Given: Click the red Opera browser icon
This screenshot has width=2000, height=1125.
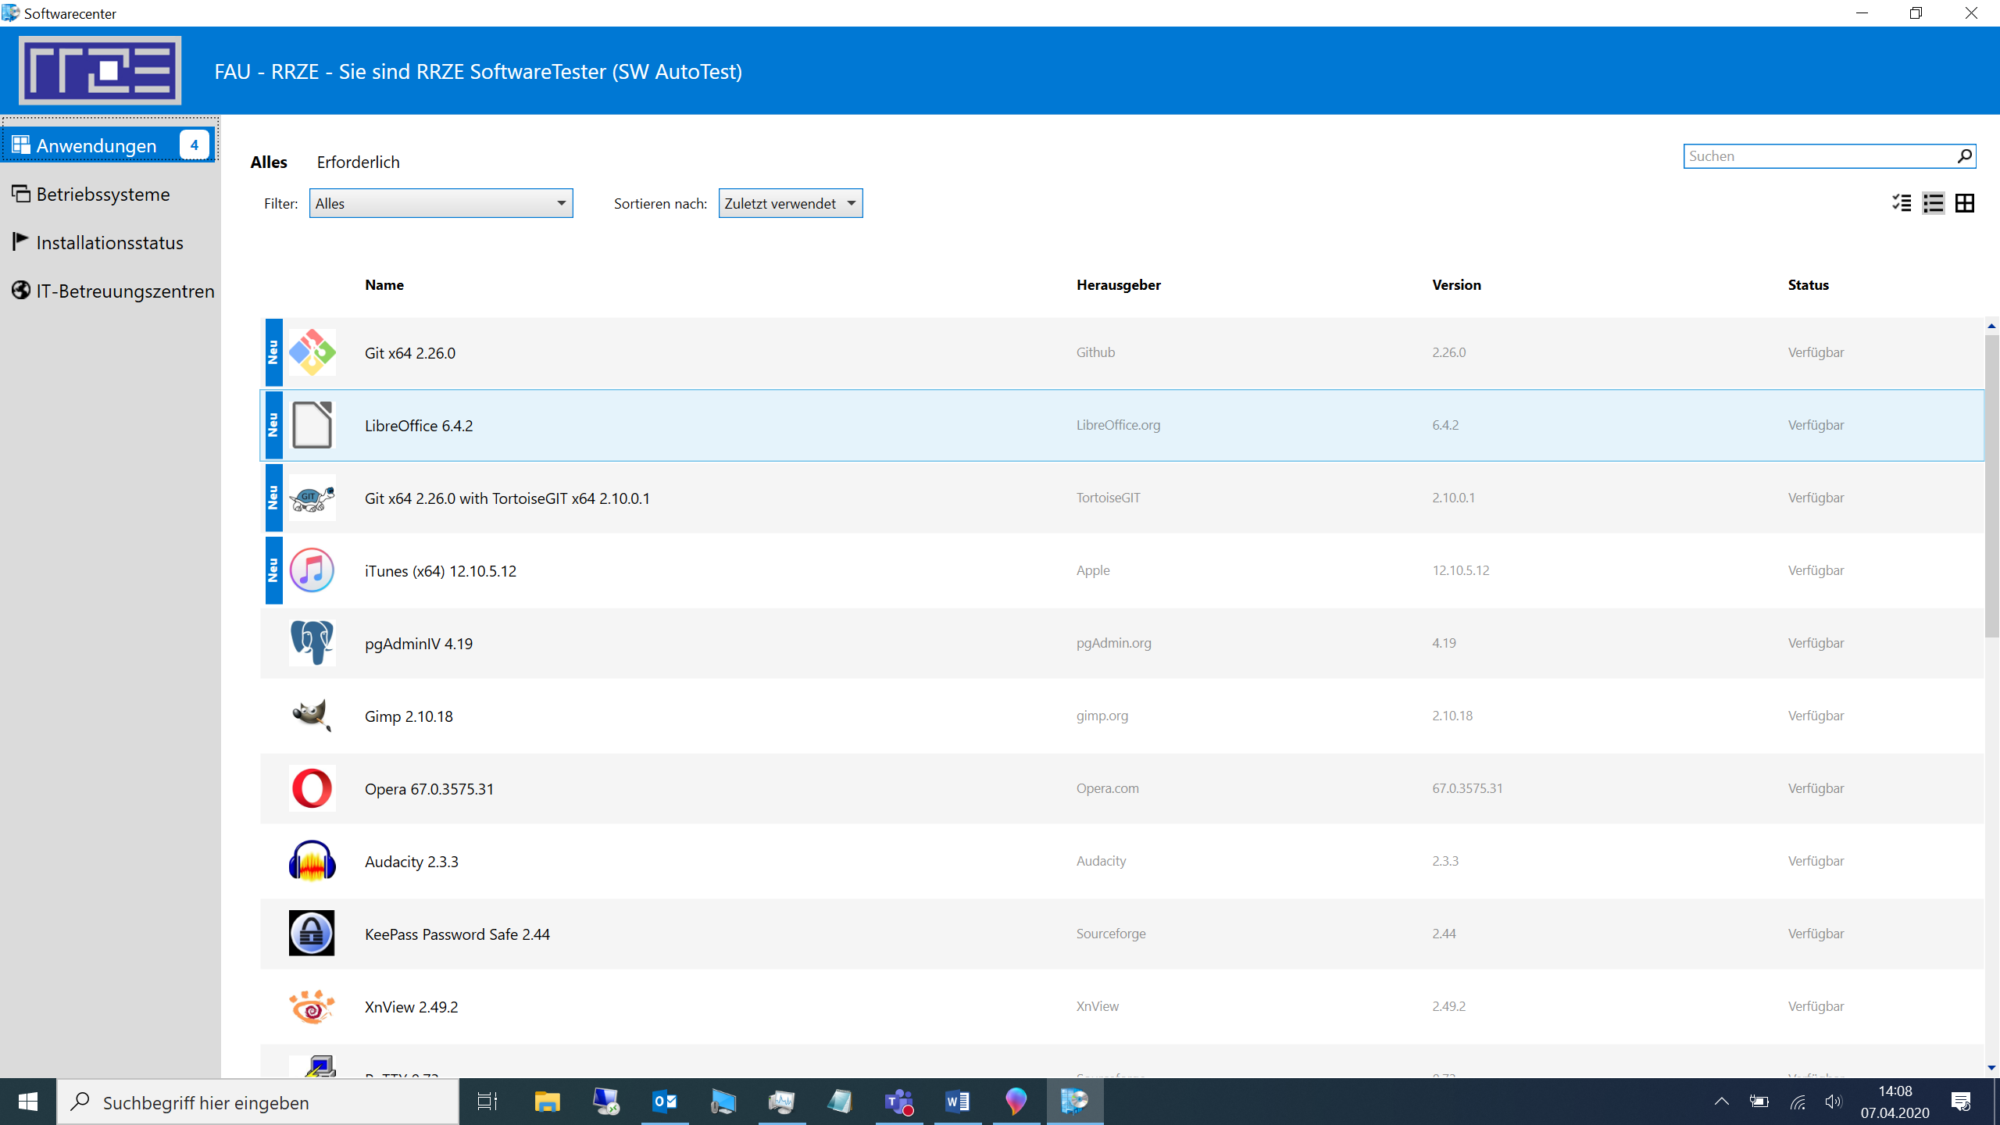Looking at the screenshot, I should [312, 788].
